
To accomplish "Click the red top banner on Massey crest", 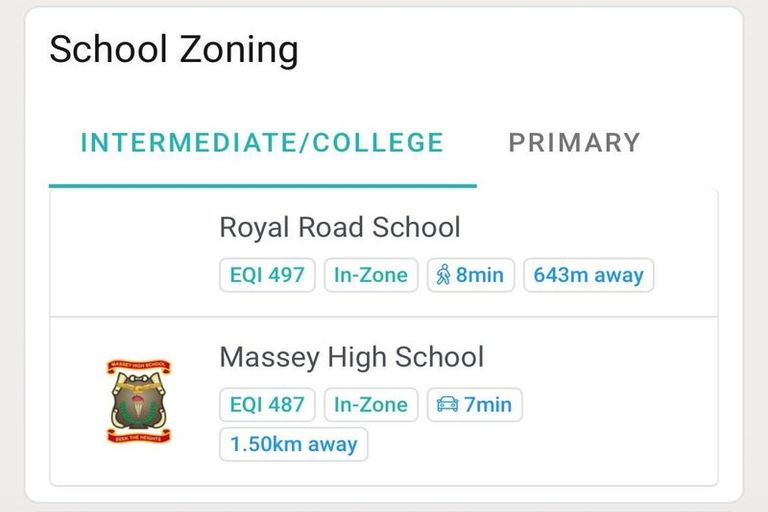I will [x=139, y=367].
